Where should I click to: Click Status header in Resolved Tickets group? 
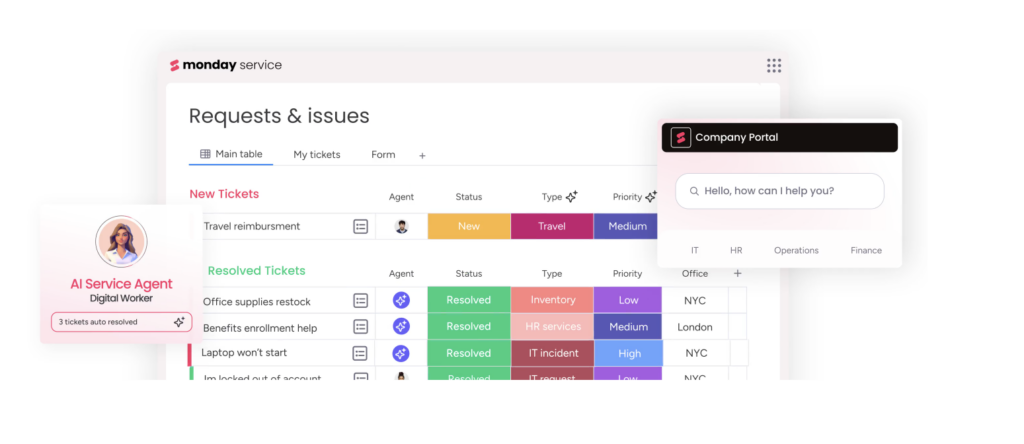tap(468, 274)
